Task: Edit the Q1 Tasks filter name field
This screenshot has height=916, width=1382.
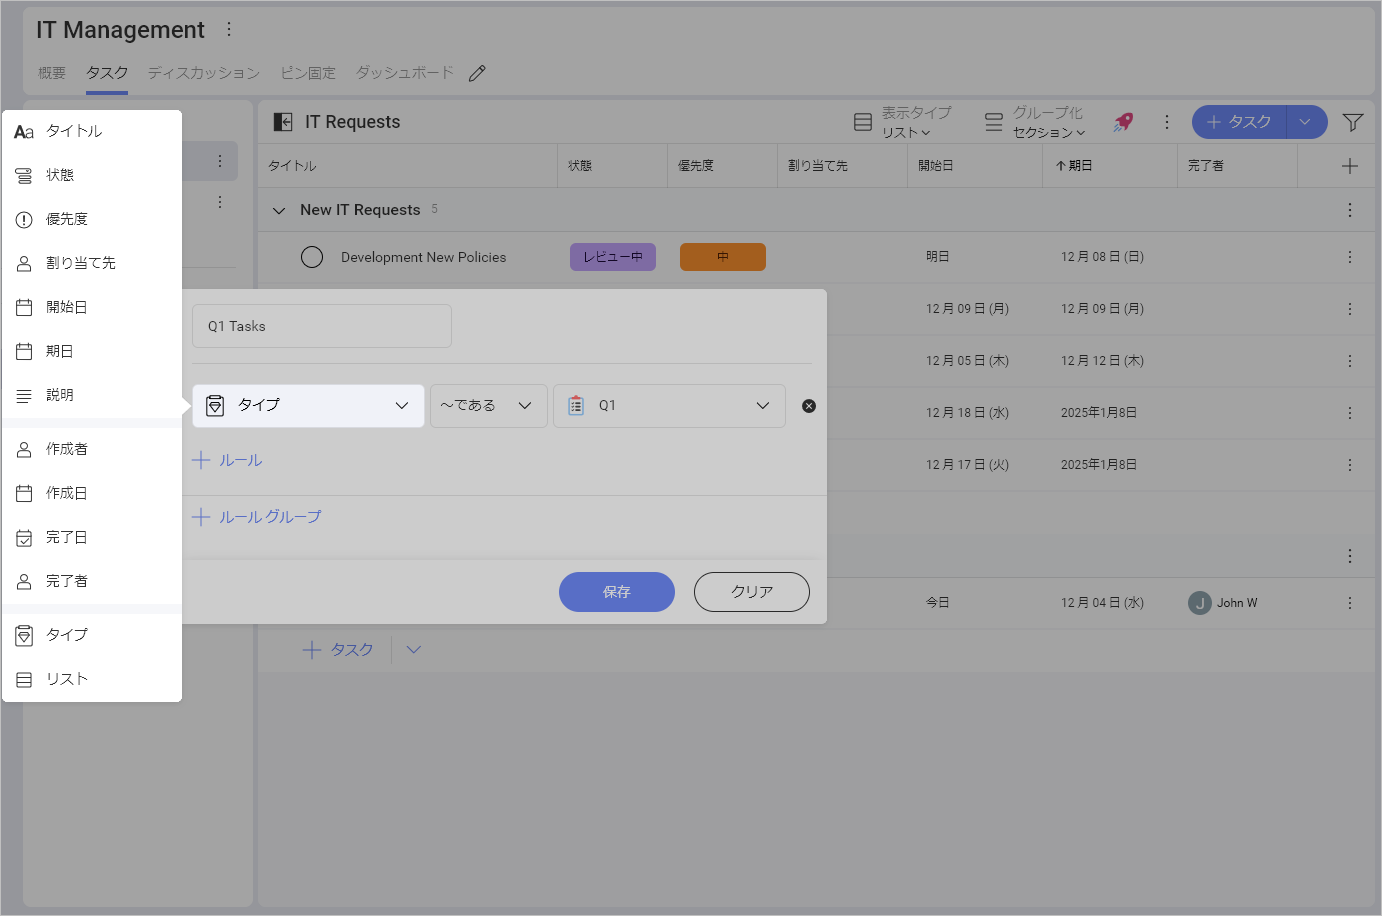Action: pyautogui.click(x=322, y=326)
